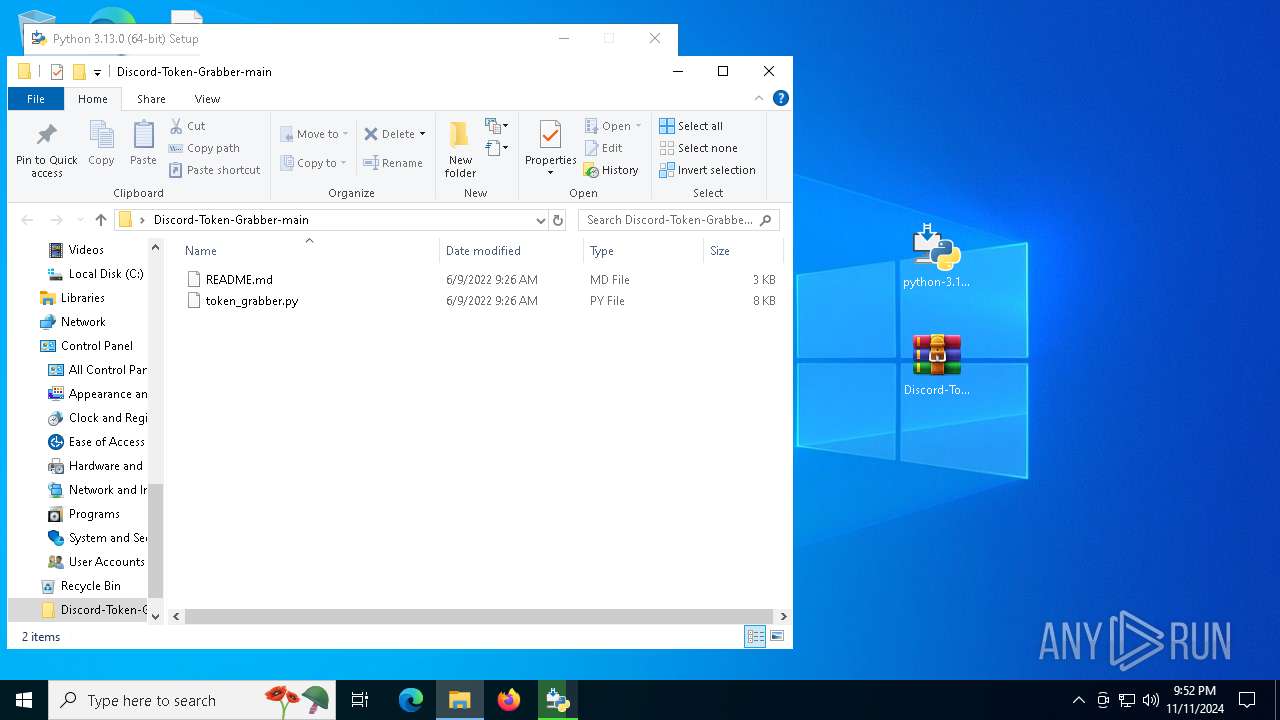Open the Copy to dropdown
Screen dimensions: 1280x720
pos(313,163)
